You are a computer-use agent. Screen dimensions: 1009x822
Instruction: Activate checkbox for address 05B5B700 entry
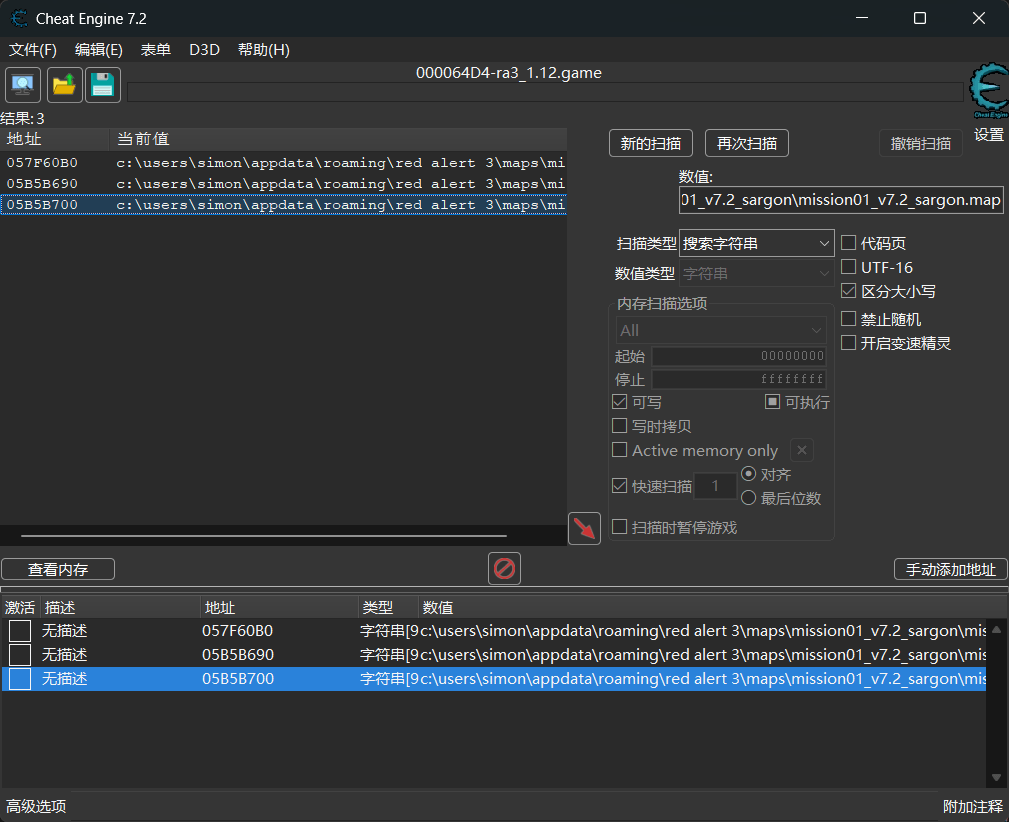pyautogui.click(x=20, y=678)
